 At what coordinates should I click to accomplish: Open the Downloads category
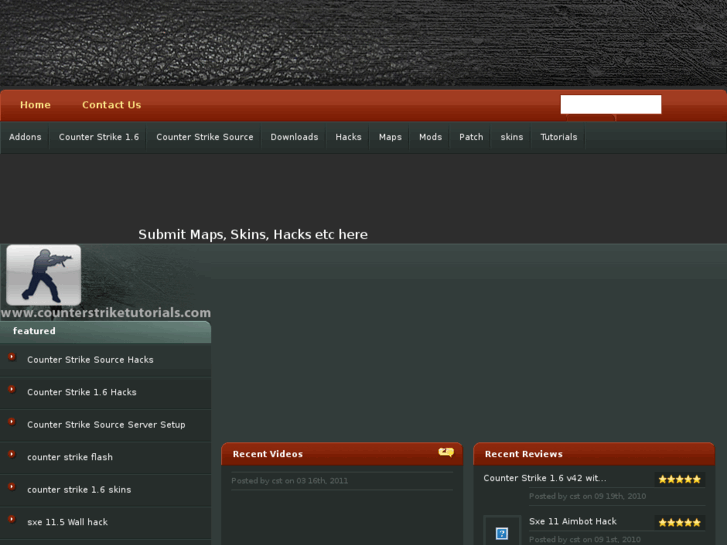click(x=294, y=137)
